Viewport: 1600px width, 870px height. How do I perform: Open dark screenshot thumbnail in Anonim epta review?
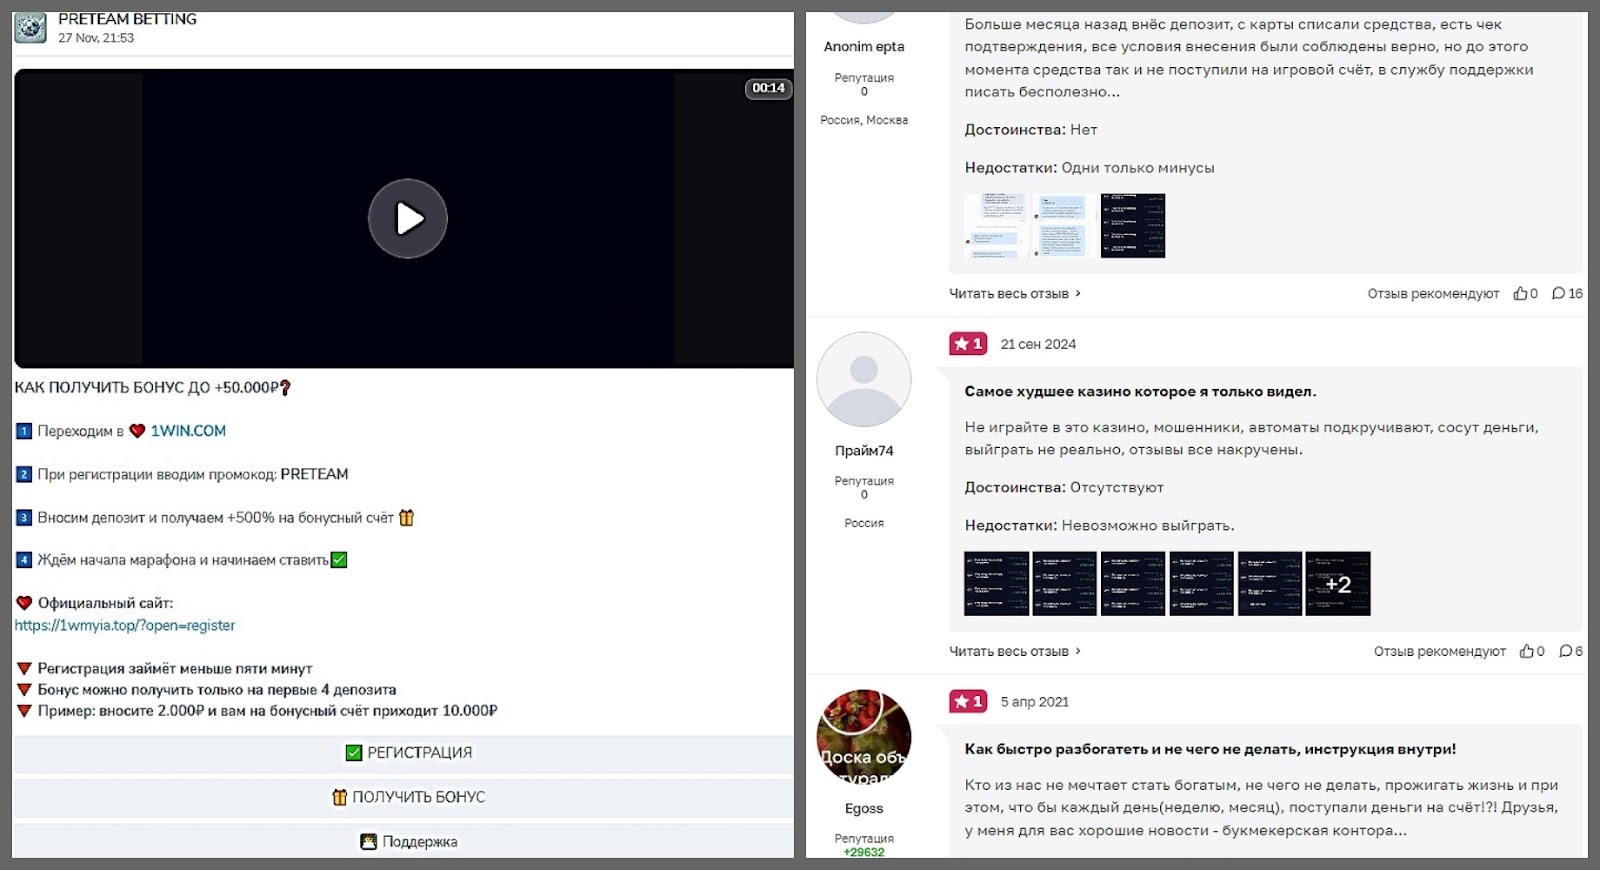click(x=1133, y=226)
